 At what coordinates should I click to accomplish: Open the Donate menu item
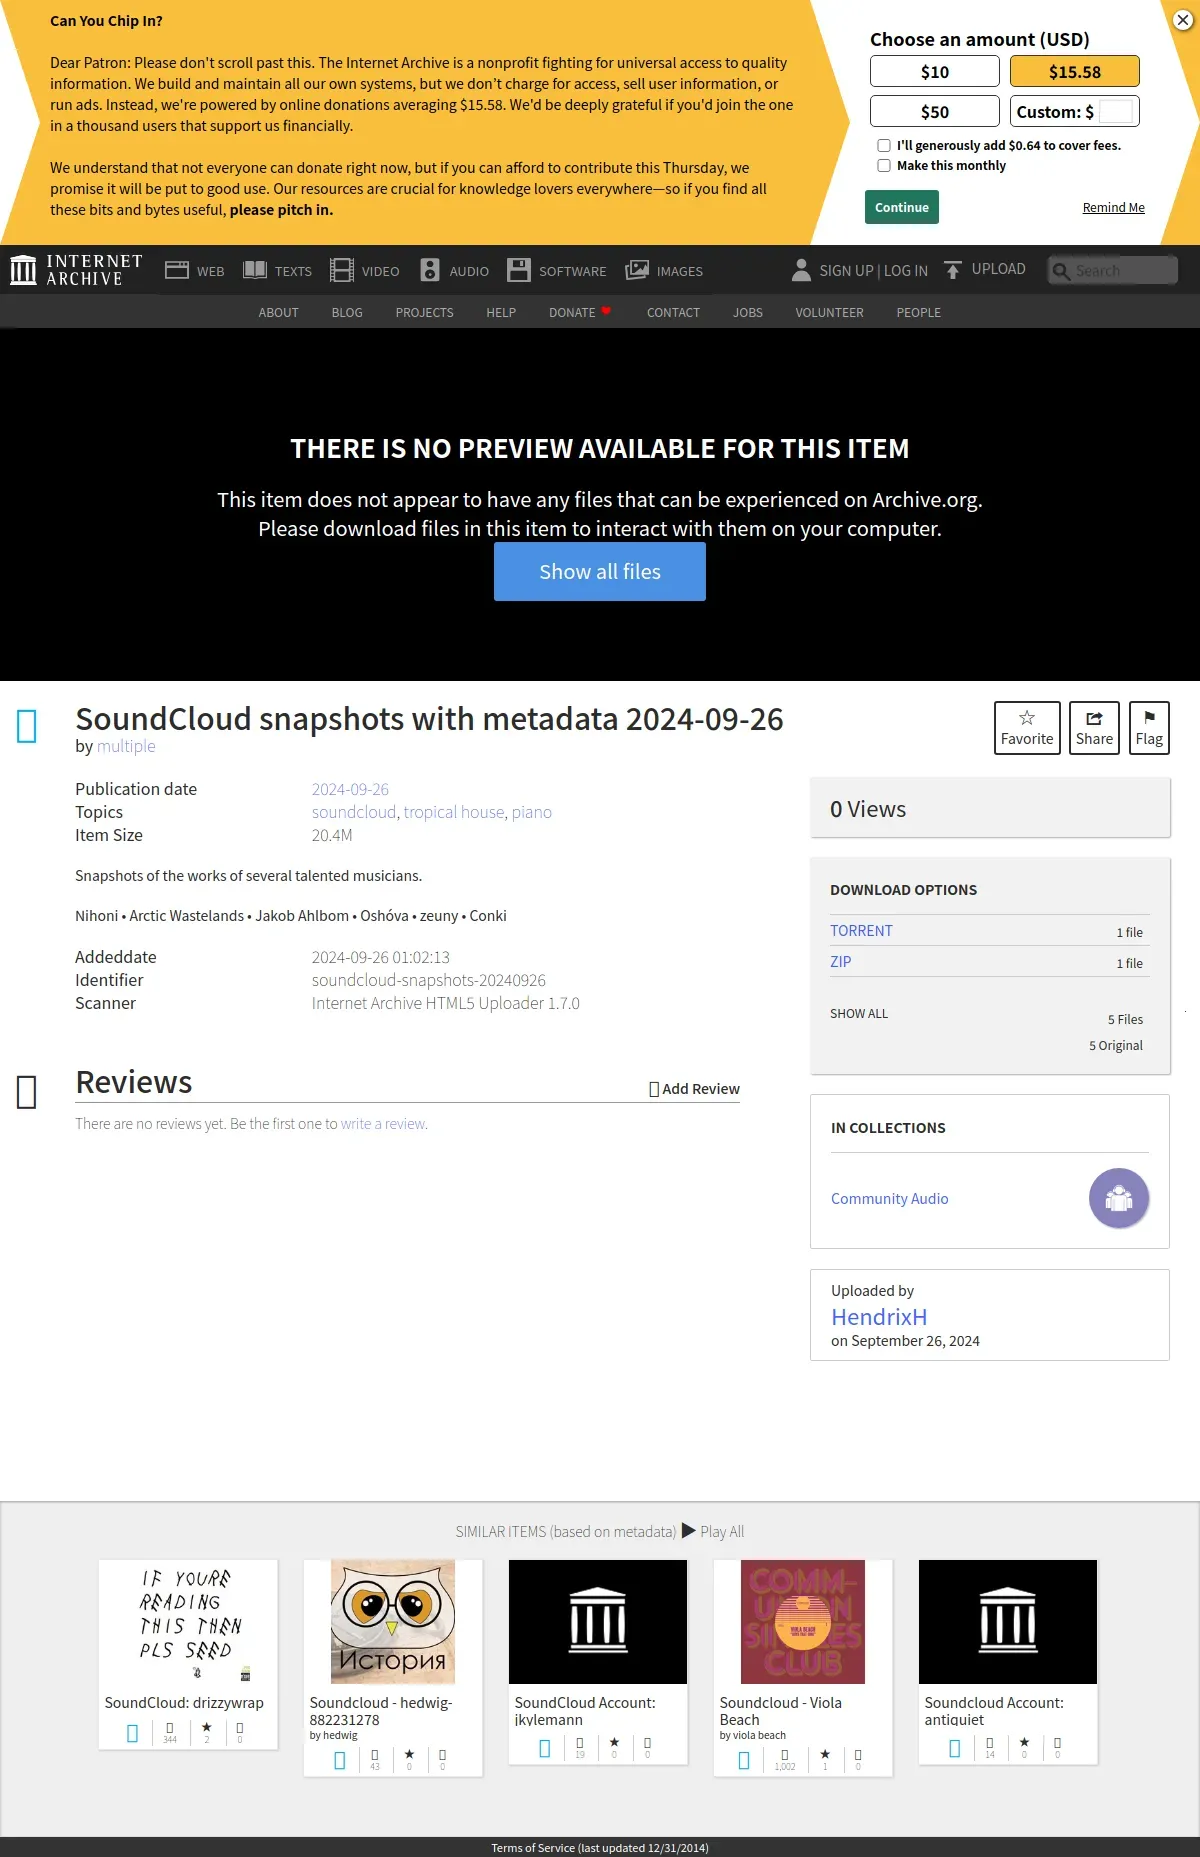click(580, 313)
